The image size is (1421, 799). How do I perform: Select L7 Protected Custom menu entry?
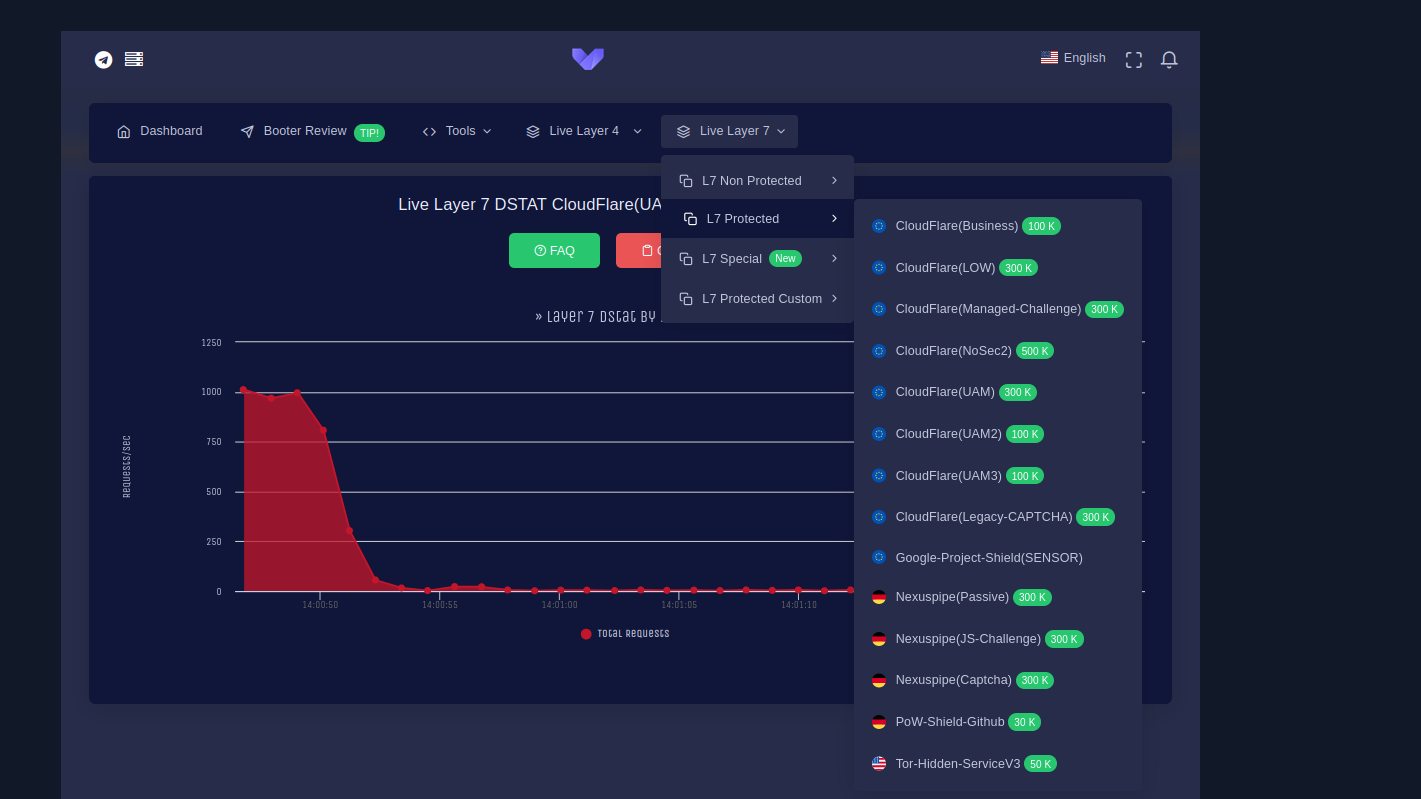pyautogui.click(x=757, y=299)
